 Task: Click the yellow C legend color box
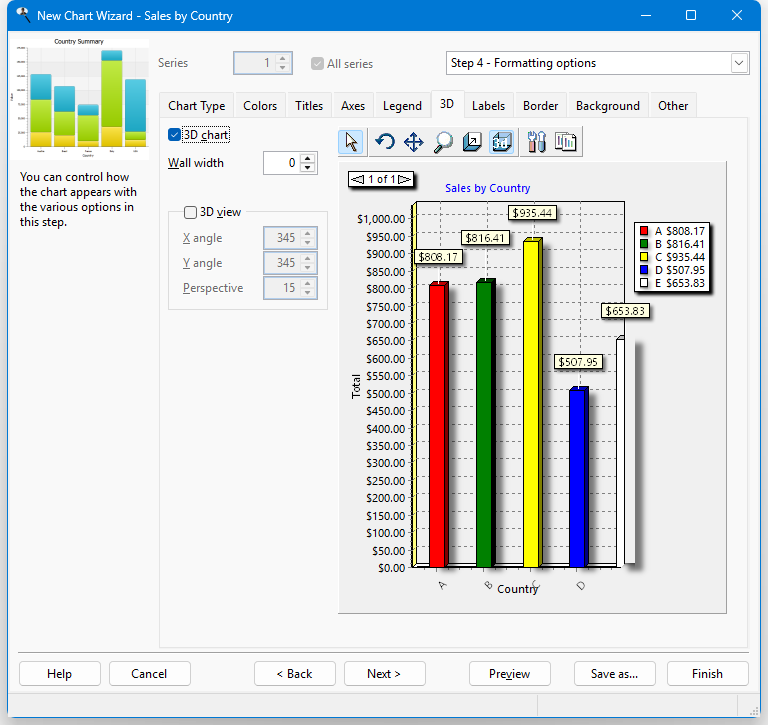tap(645, 257)
